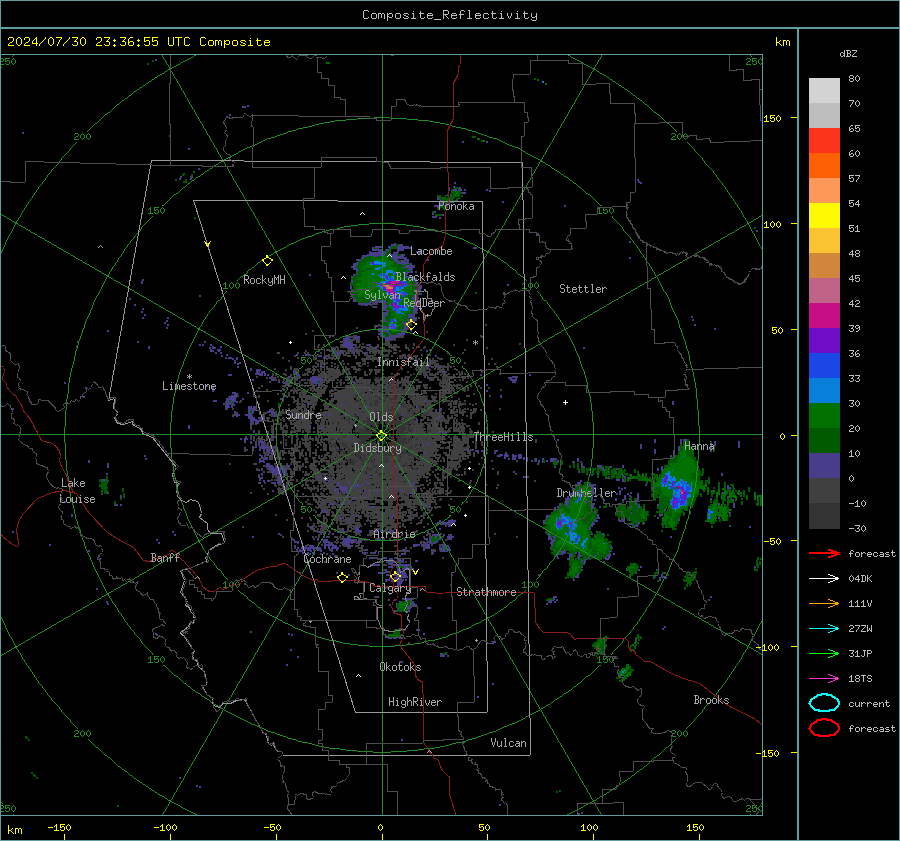Click the orange 111V arrow in legend
The image size is (900, 841).
(x=824, y=603)
